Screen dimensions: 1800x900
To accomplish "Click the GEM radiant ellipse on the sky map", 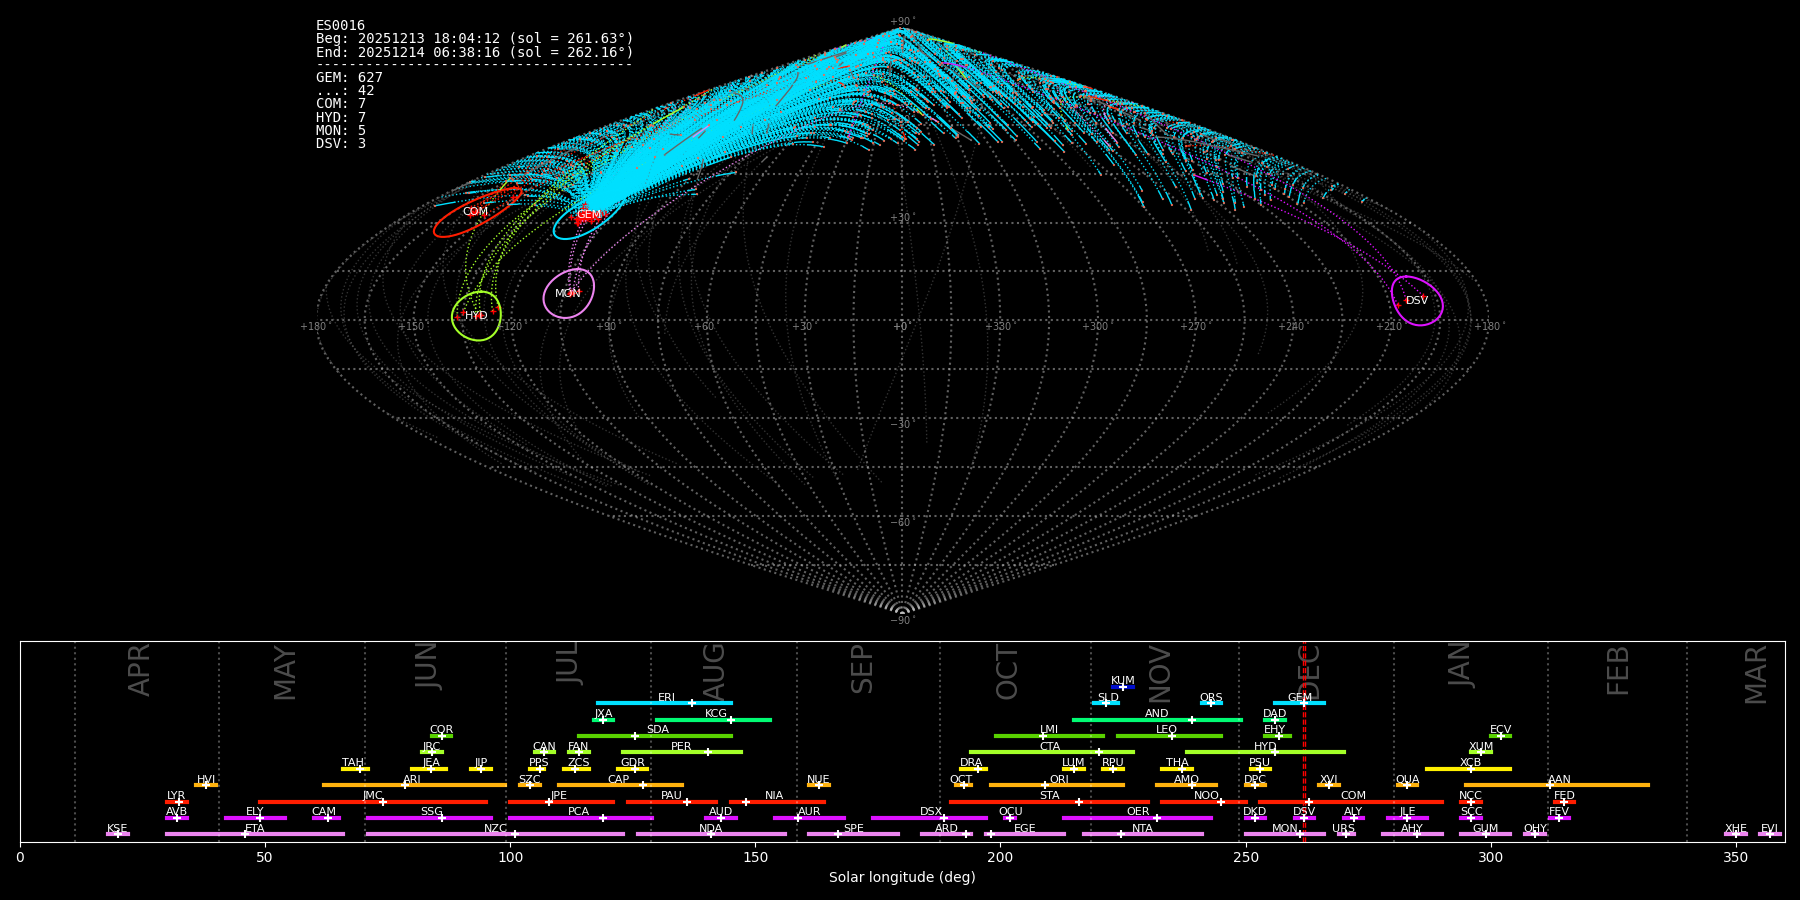I will (x=586, y=216).
